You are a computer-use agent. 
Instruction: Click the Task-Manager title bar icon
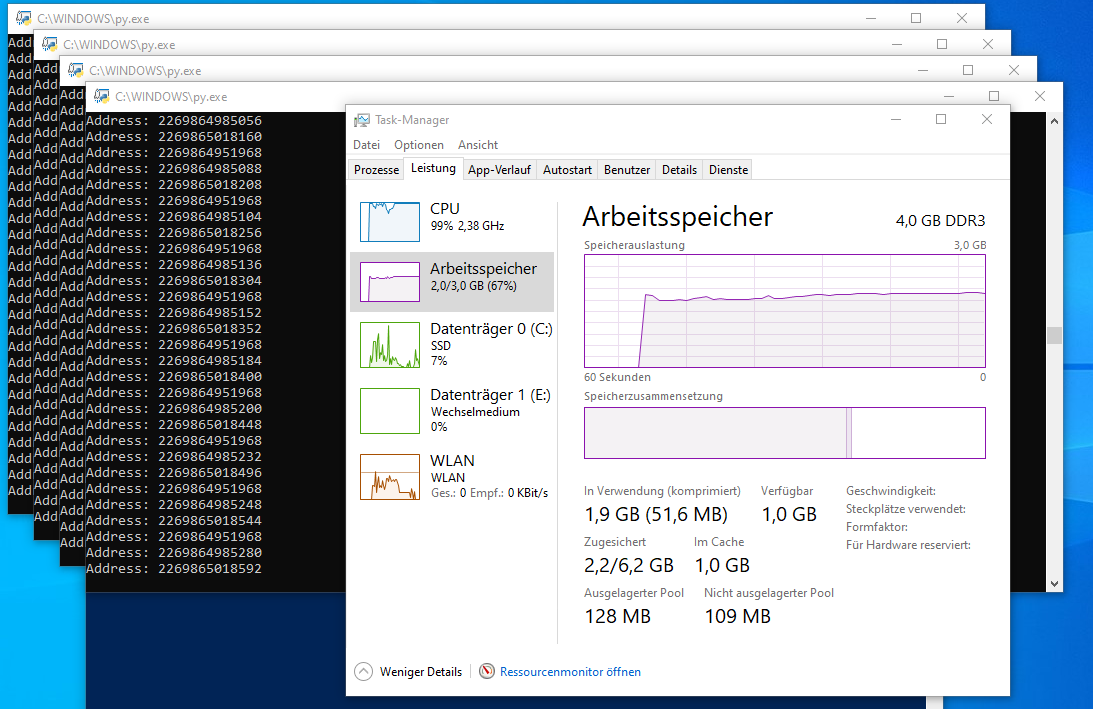pyautogui.click(x=362, y=118)
